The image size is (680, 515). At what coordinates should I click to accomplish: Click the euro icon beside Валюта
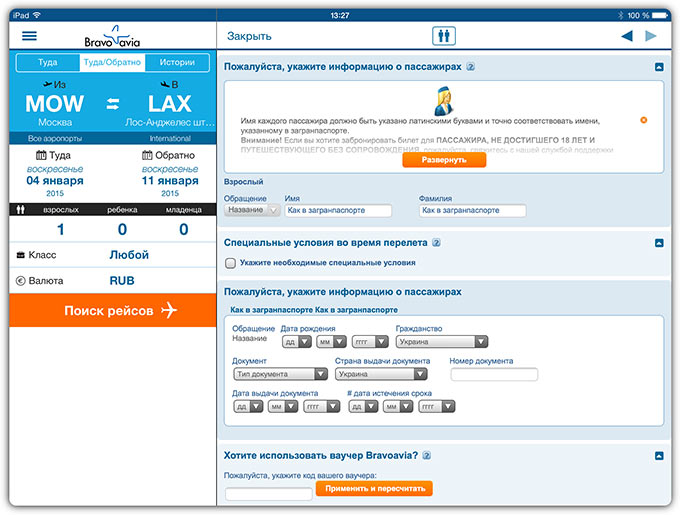[x=20, y=281]
